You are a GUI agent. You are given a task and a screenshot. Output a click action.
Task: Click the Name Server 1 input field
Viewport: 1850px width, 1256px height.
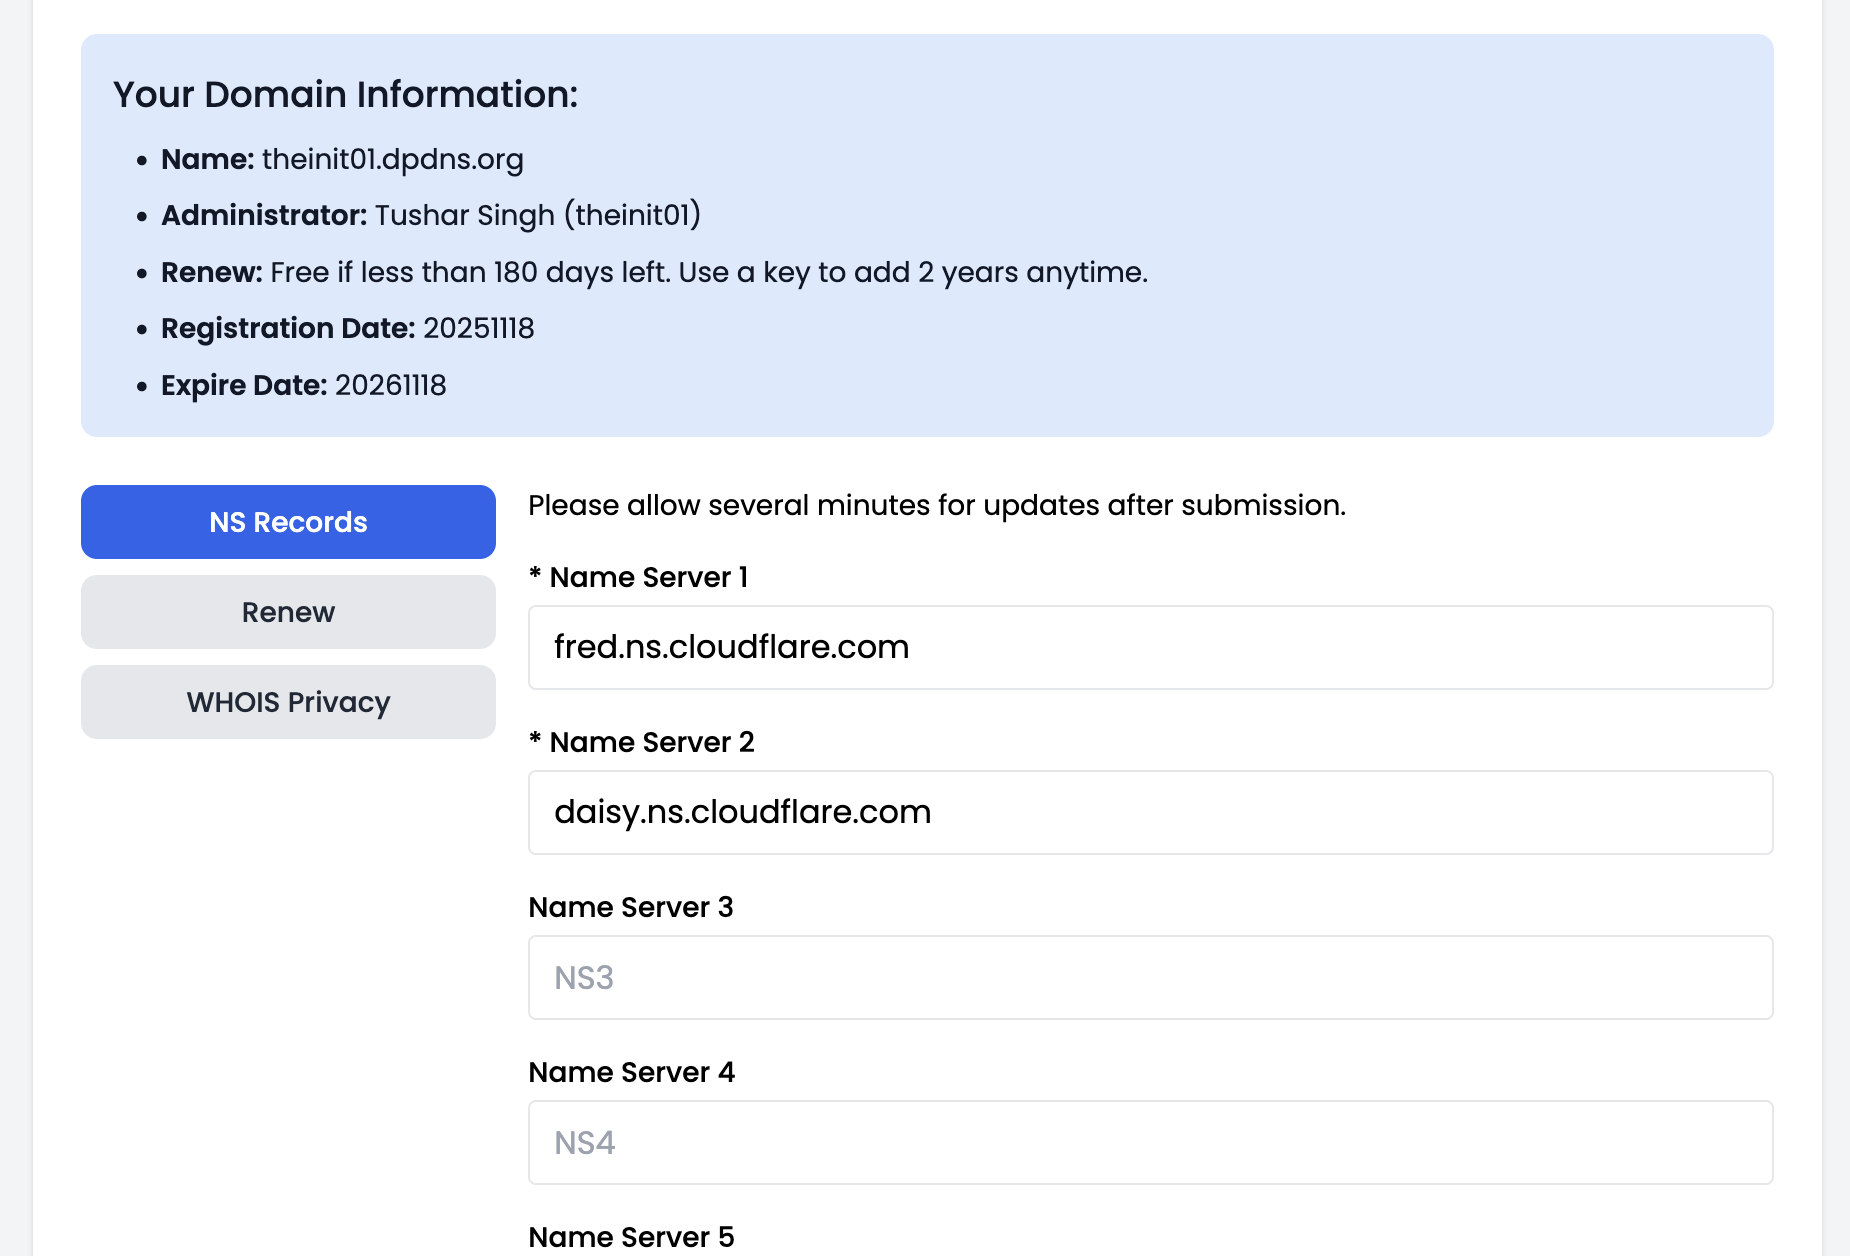coord(1150,647)
